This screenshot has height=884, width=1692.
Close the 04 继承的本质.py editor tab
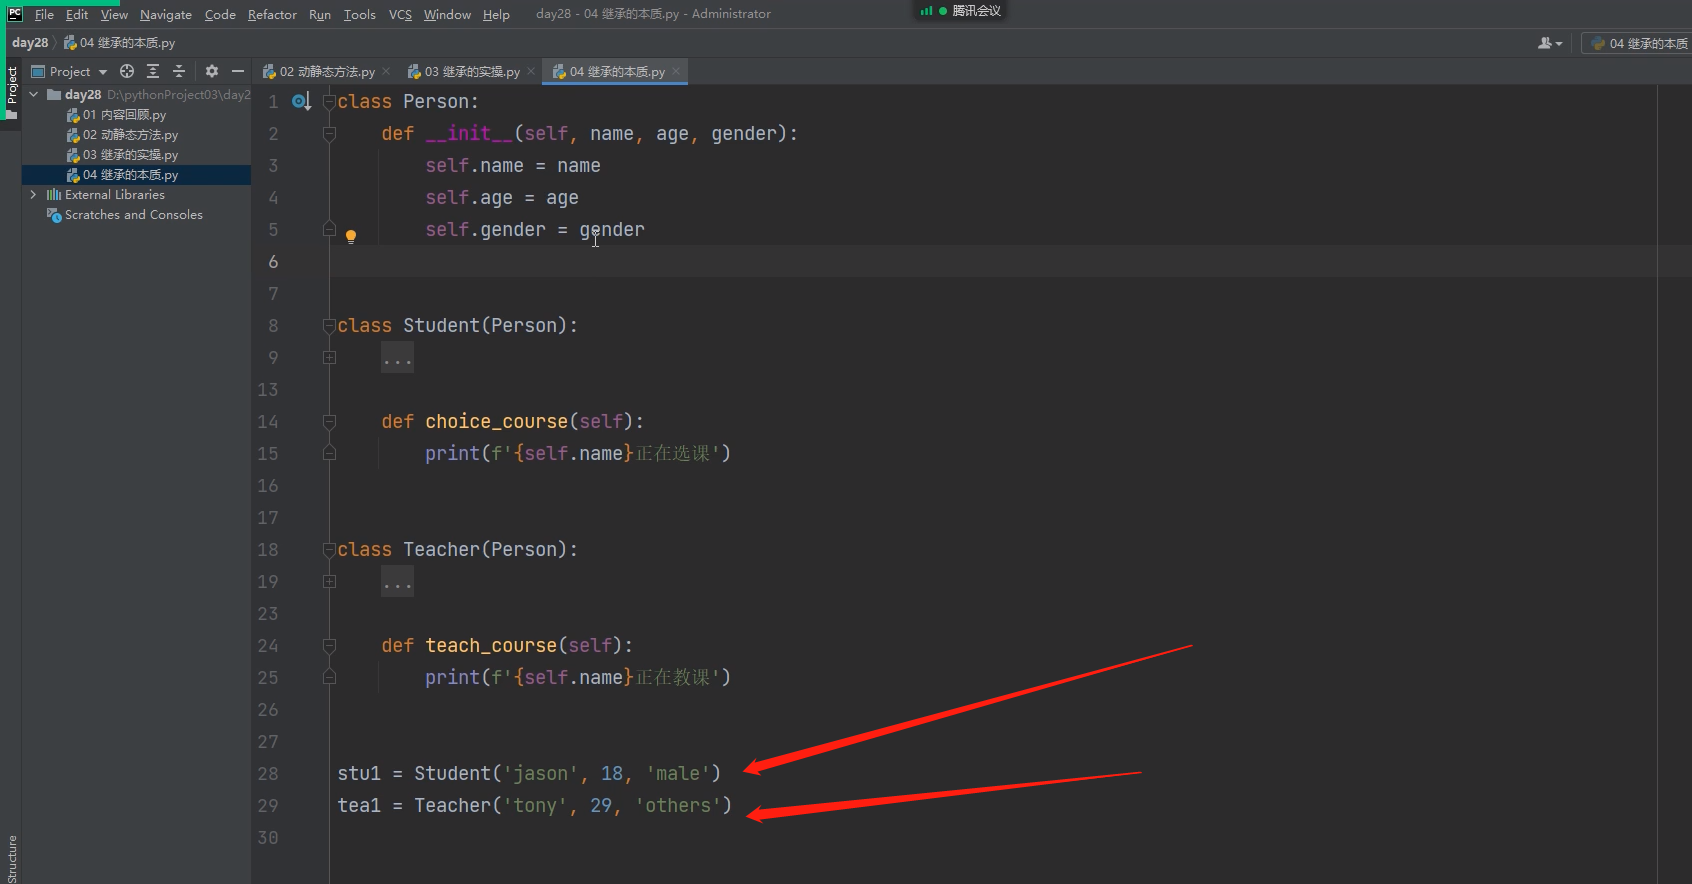(x=676, y=71)
